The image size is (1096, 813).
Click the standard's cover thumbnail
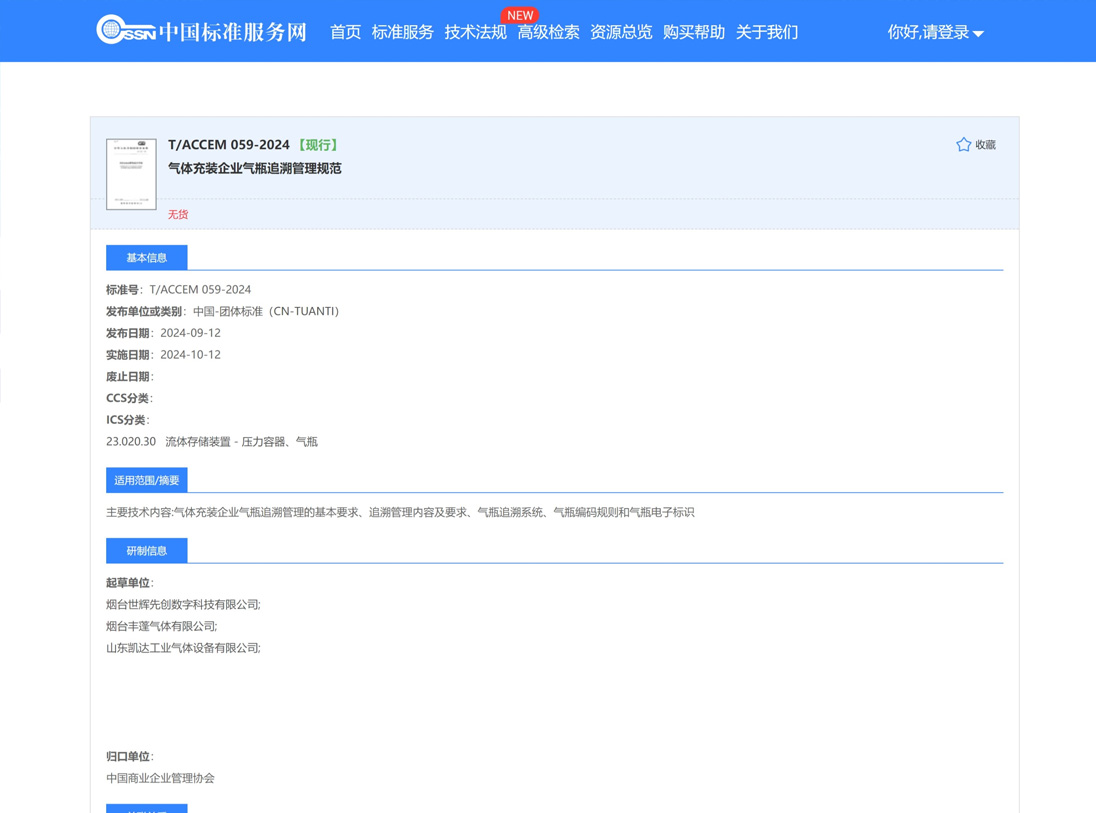pos(132,174)
